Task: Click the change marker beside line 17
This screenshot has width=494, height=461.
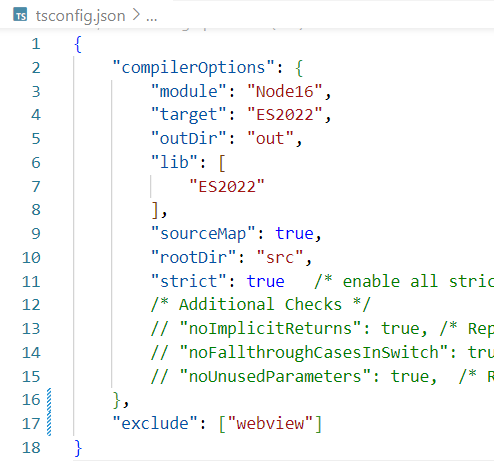Action: pyautogui.click(x=49, y=424)
